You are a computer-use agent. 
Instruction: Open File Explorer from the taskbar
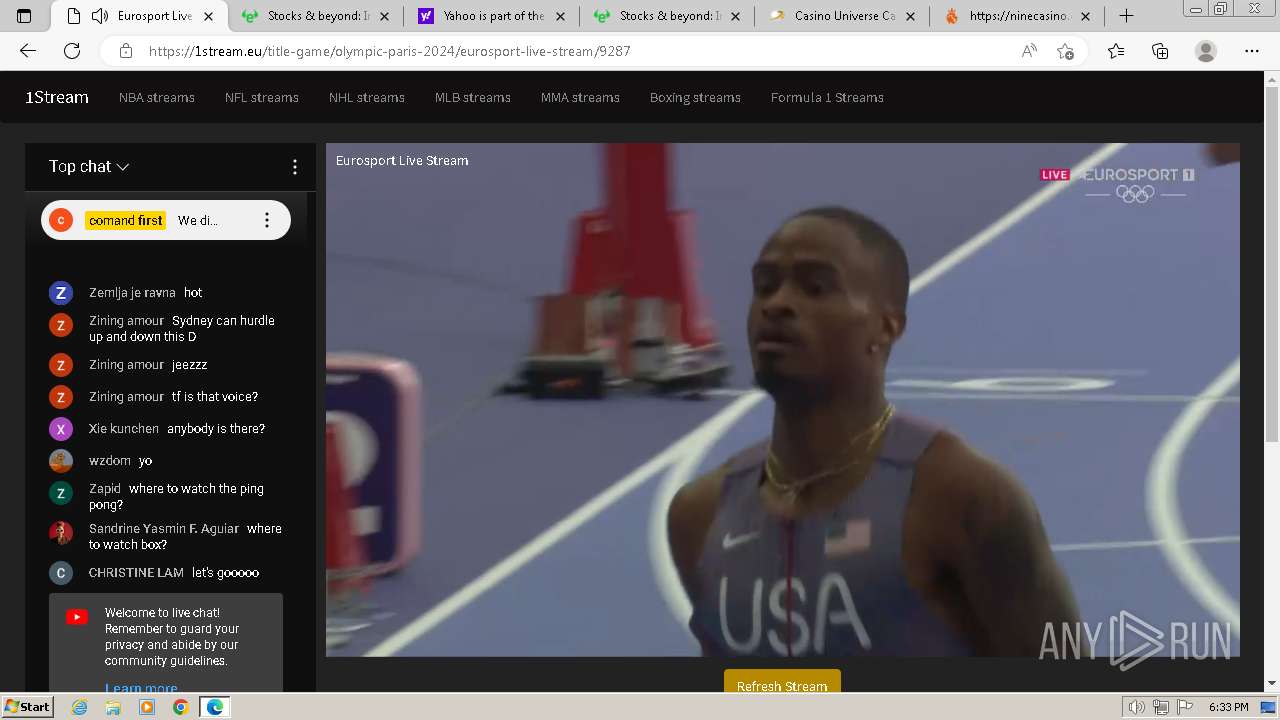pyautogui.click(x=113, y=707)
